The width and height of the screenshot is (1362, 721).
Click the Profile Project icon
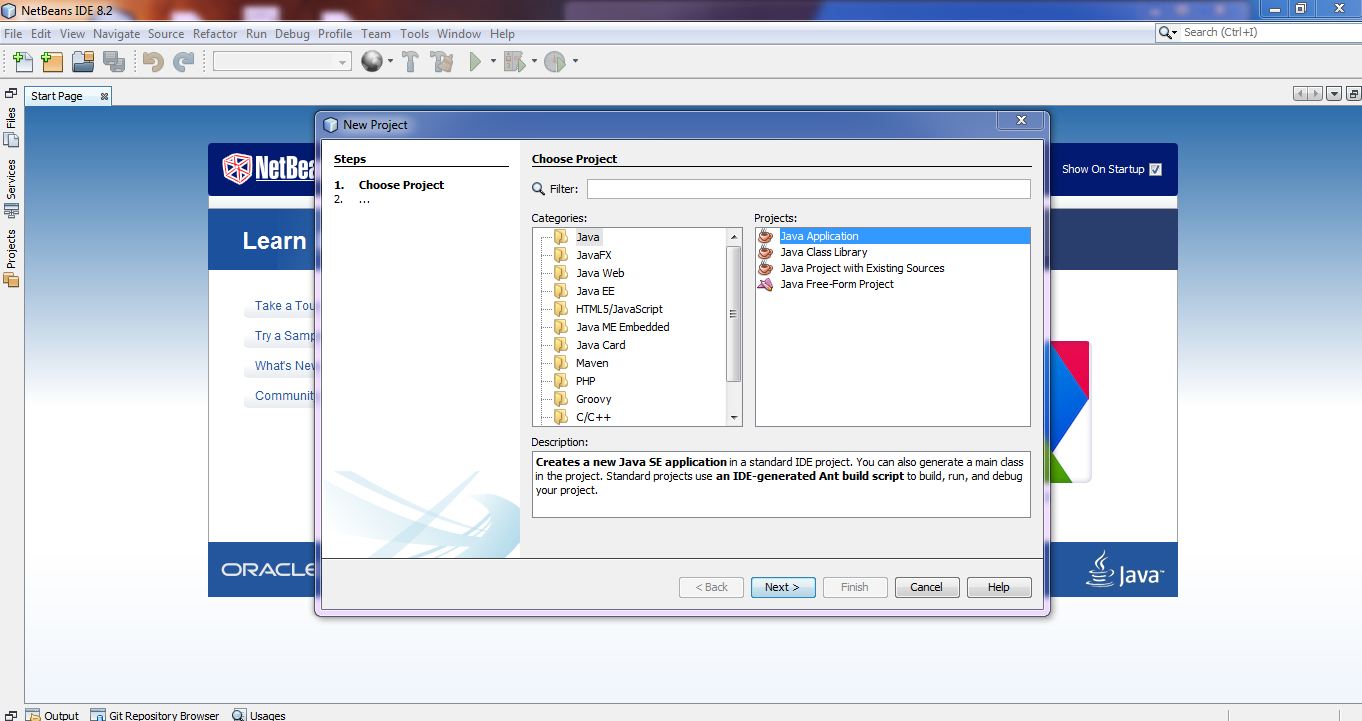(x=555, y=62)
